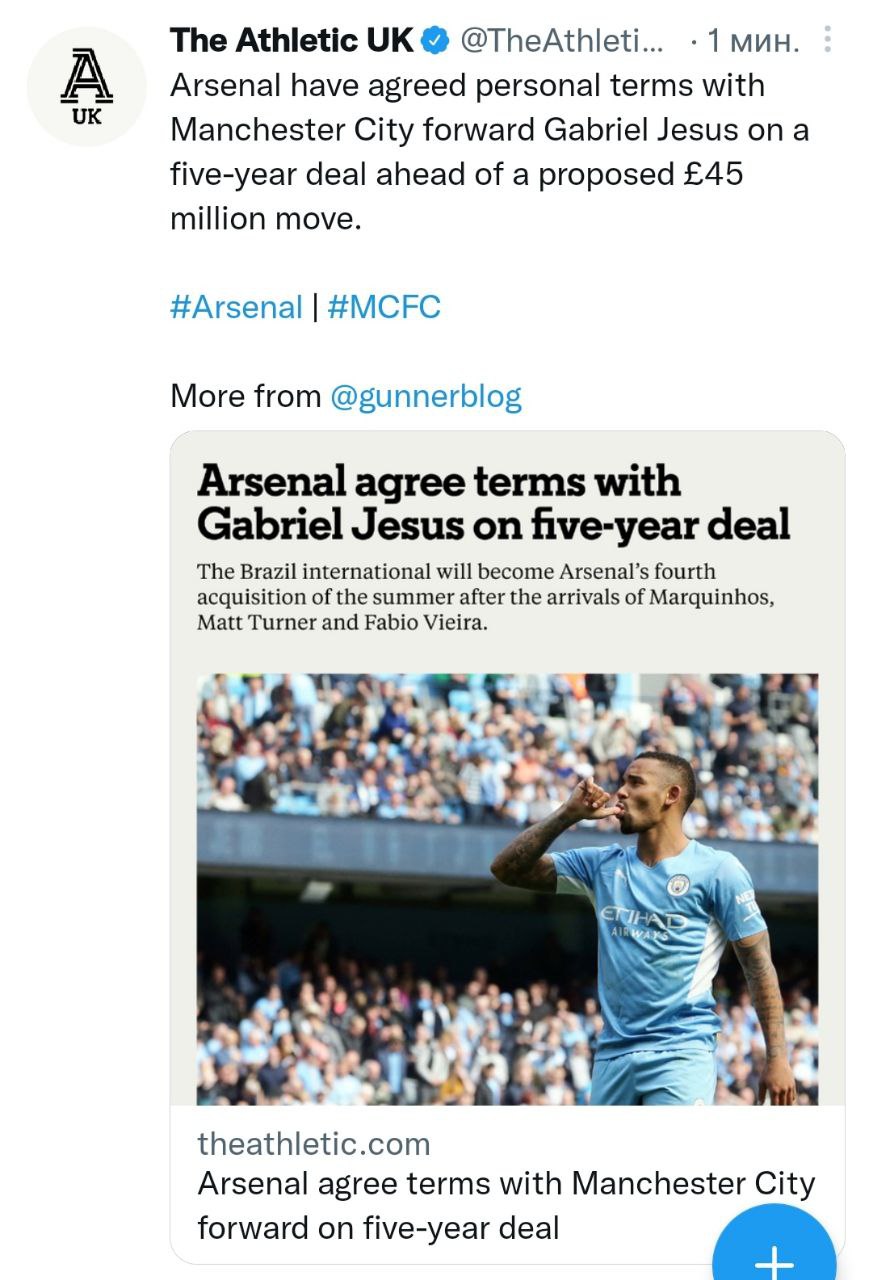
Task: Click the Etihad Airways logo on the jersey
Action: point(642,920)
